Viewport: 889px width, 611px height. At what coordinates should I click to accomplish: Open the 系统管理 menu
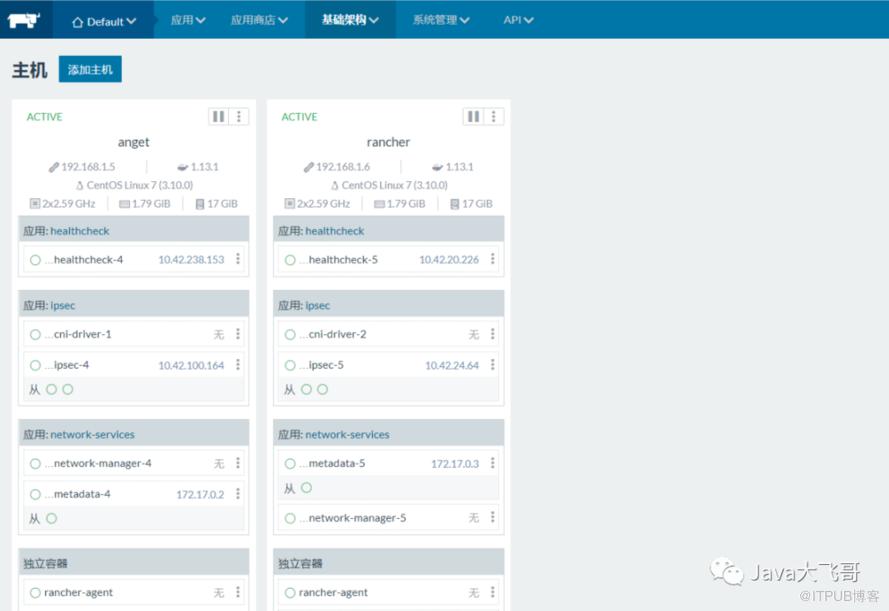[441, 20]
